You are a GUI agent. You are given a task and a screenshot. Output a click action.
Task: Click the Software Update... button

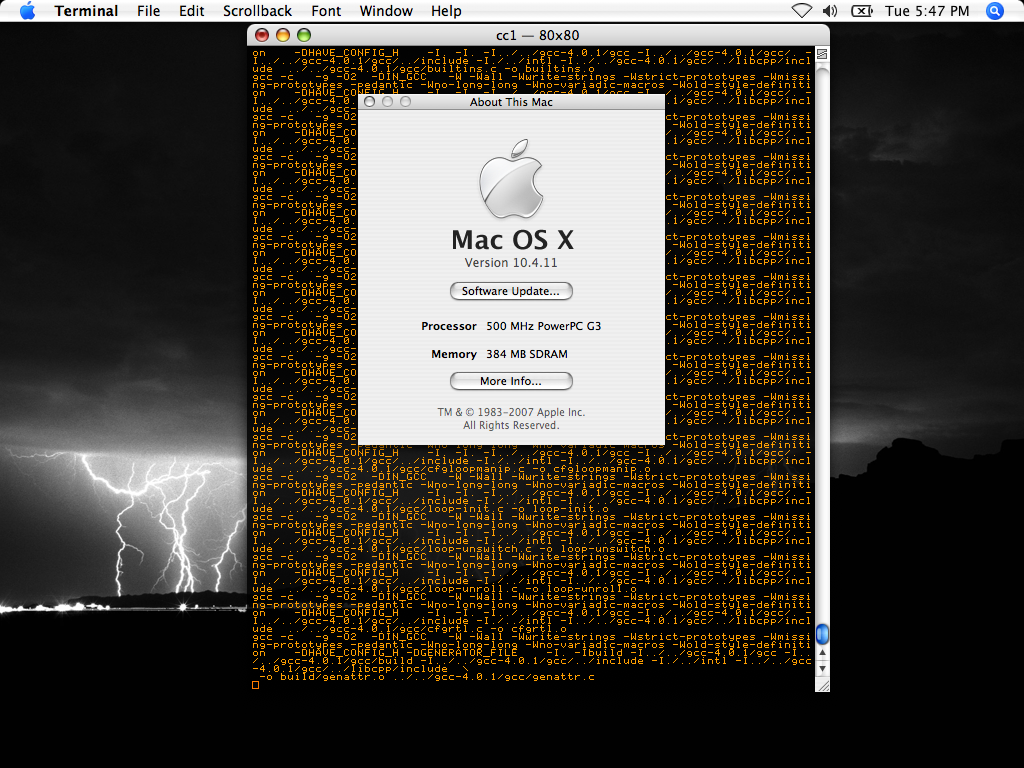pyautogui.click(x=511, y=291)
